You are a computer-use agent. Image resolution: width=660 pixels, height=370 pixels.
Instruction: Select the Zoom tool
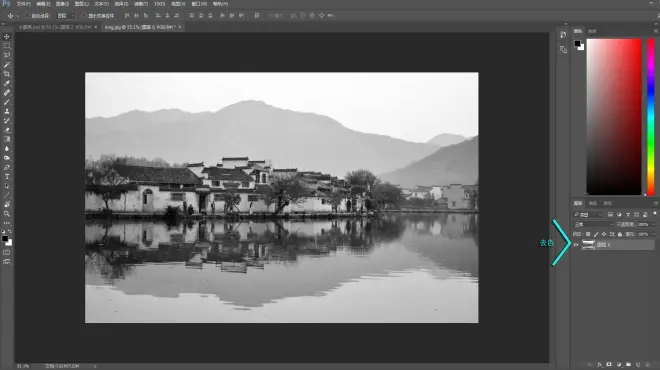pyautogui.click(x=7, y=214)
